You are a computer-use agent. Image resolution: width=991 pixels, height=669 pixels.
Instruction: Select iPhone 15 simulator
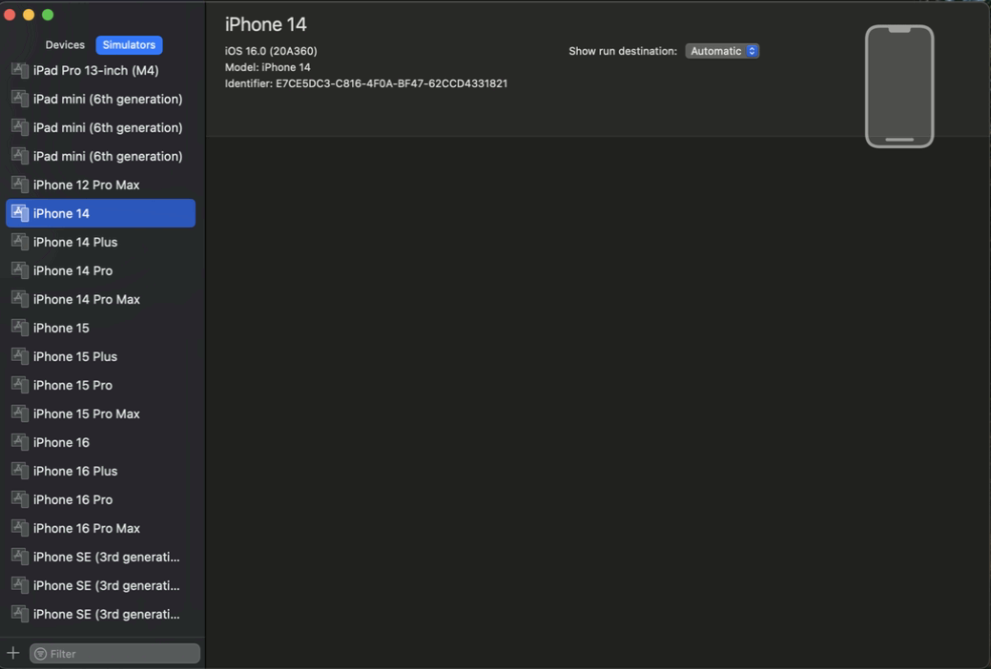[x=101, y=328]
